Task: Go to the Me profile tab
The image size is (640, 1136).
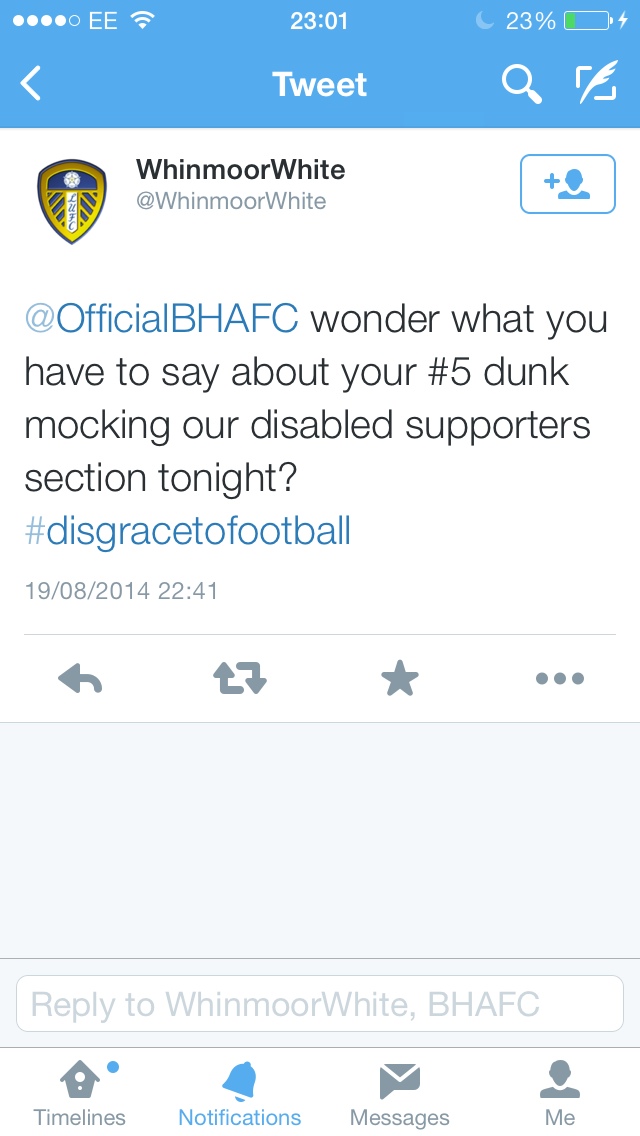Action: point(560,1093)
